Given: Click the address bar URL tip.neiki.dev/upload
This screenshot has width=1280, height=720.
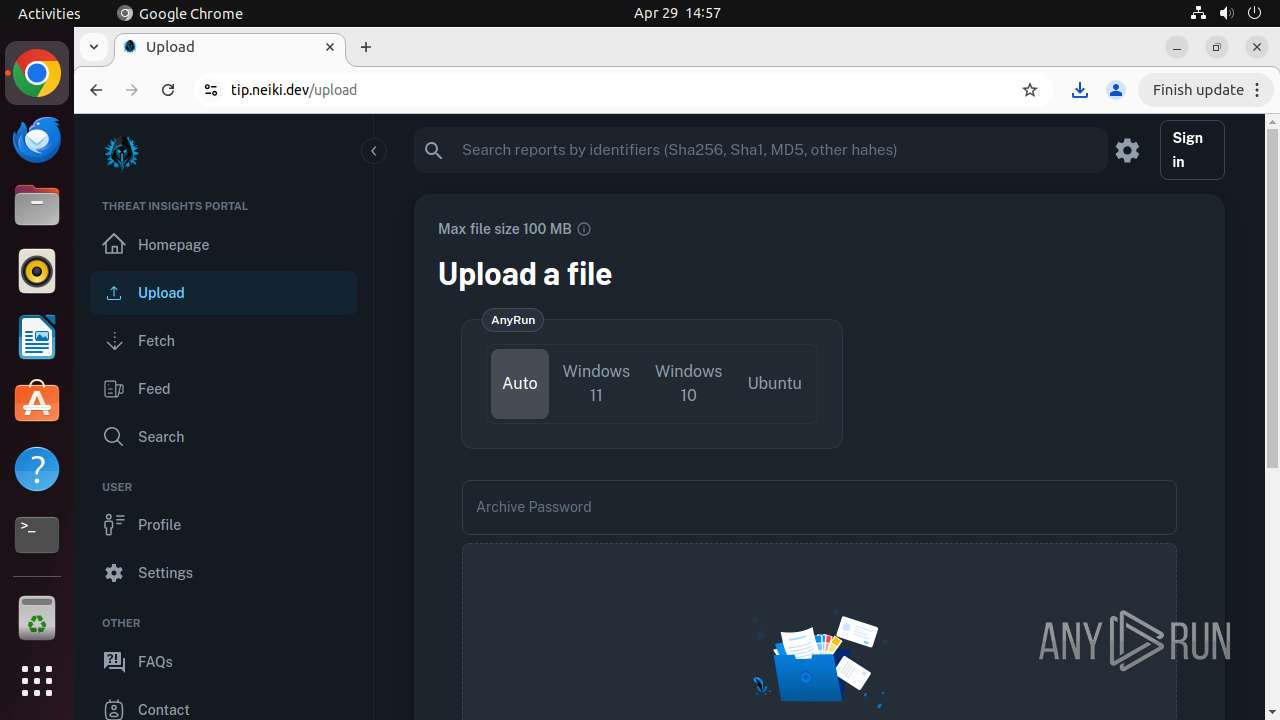Looking at the screenshot, I should [294, 90].
